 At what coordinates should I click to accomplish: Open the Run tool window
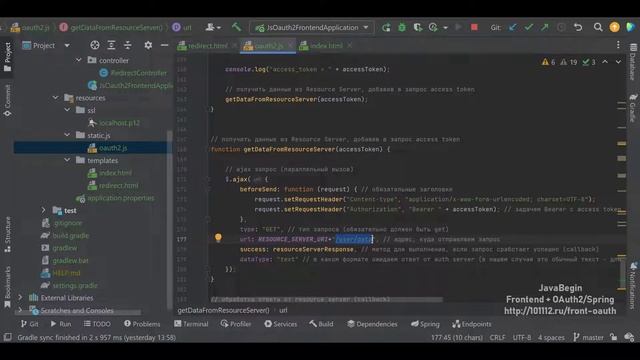click(60, 324)
